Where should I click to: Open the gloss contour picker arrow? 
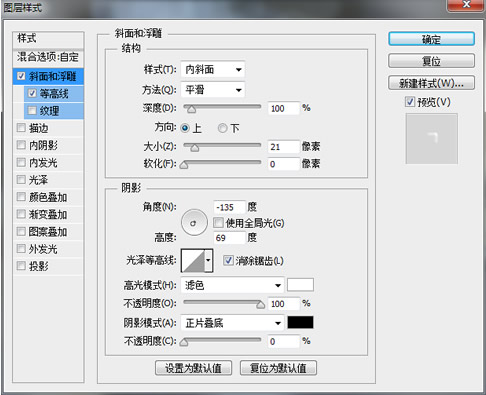pos(208,260)
